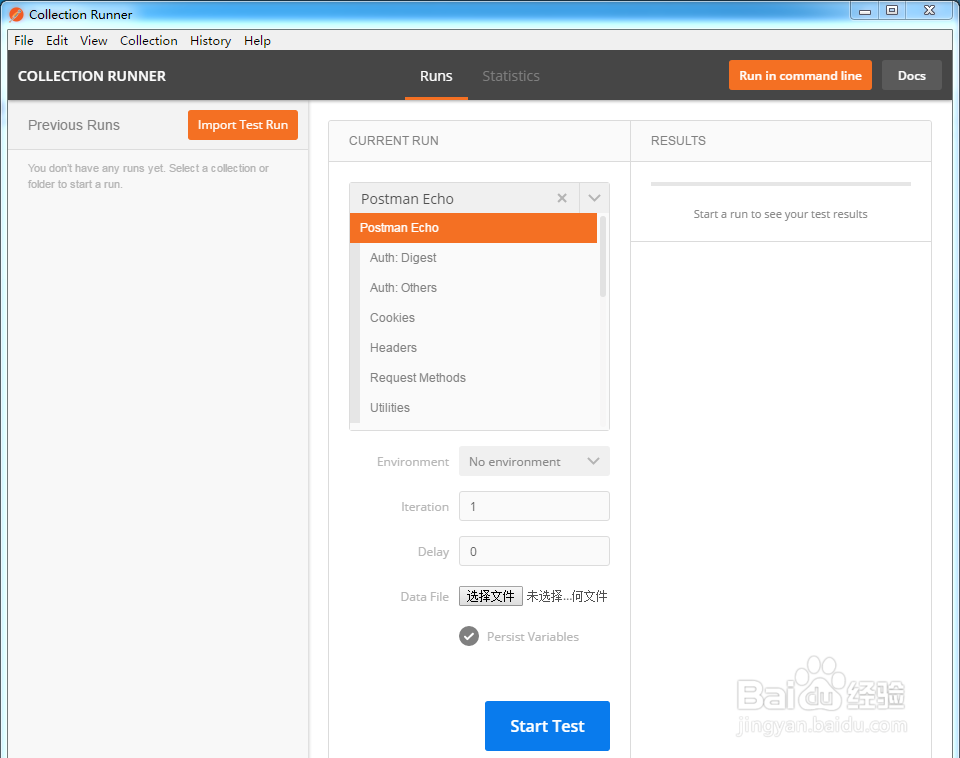960x758 pixels.
Task: Open the Collection menu
Action: 149,40
